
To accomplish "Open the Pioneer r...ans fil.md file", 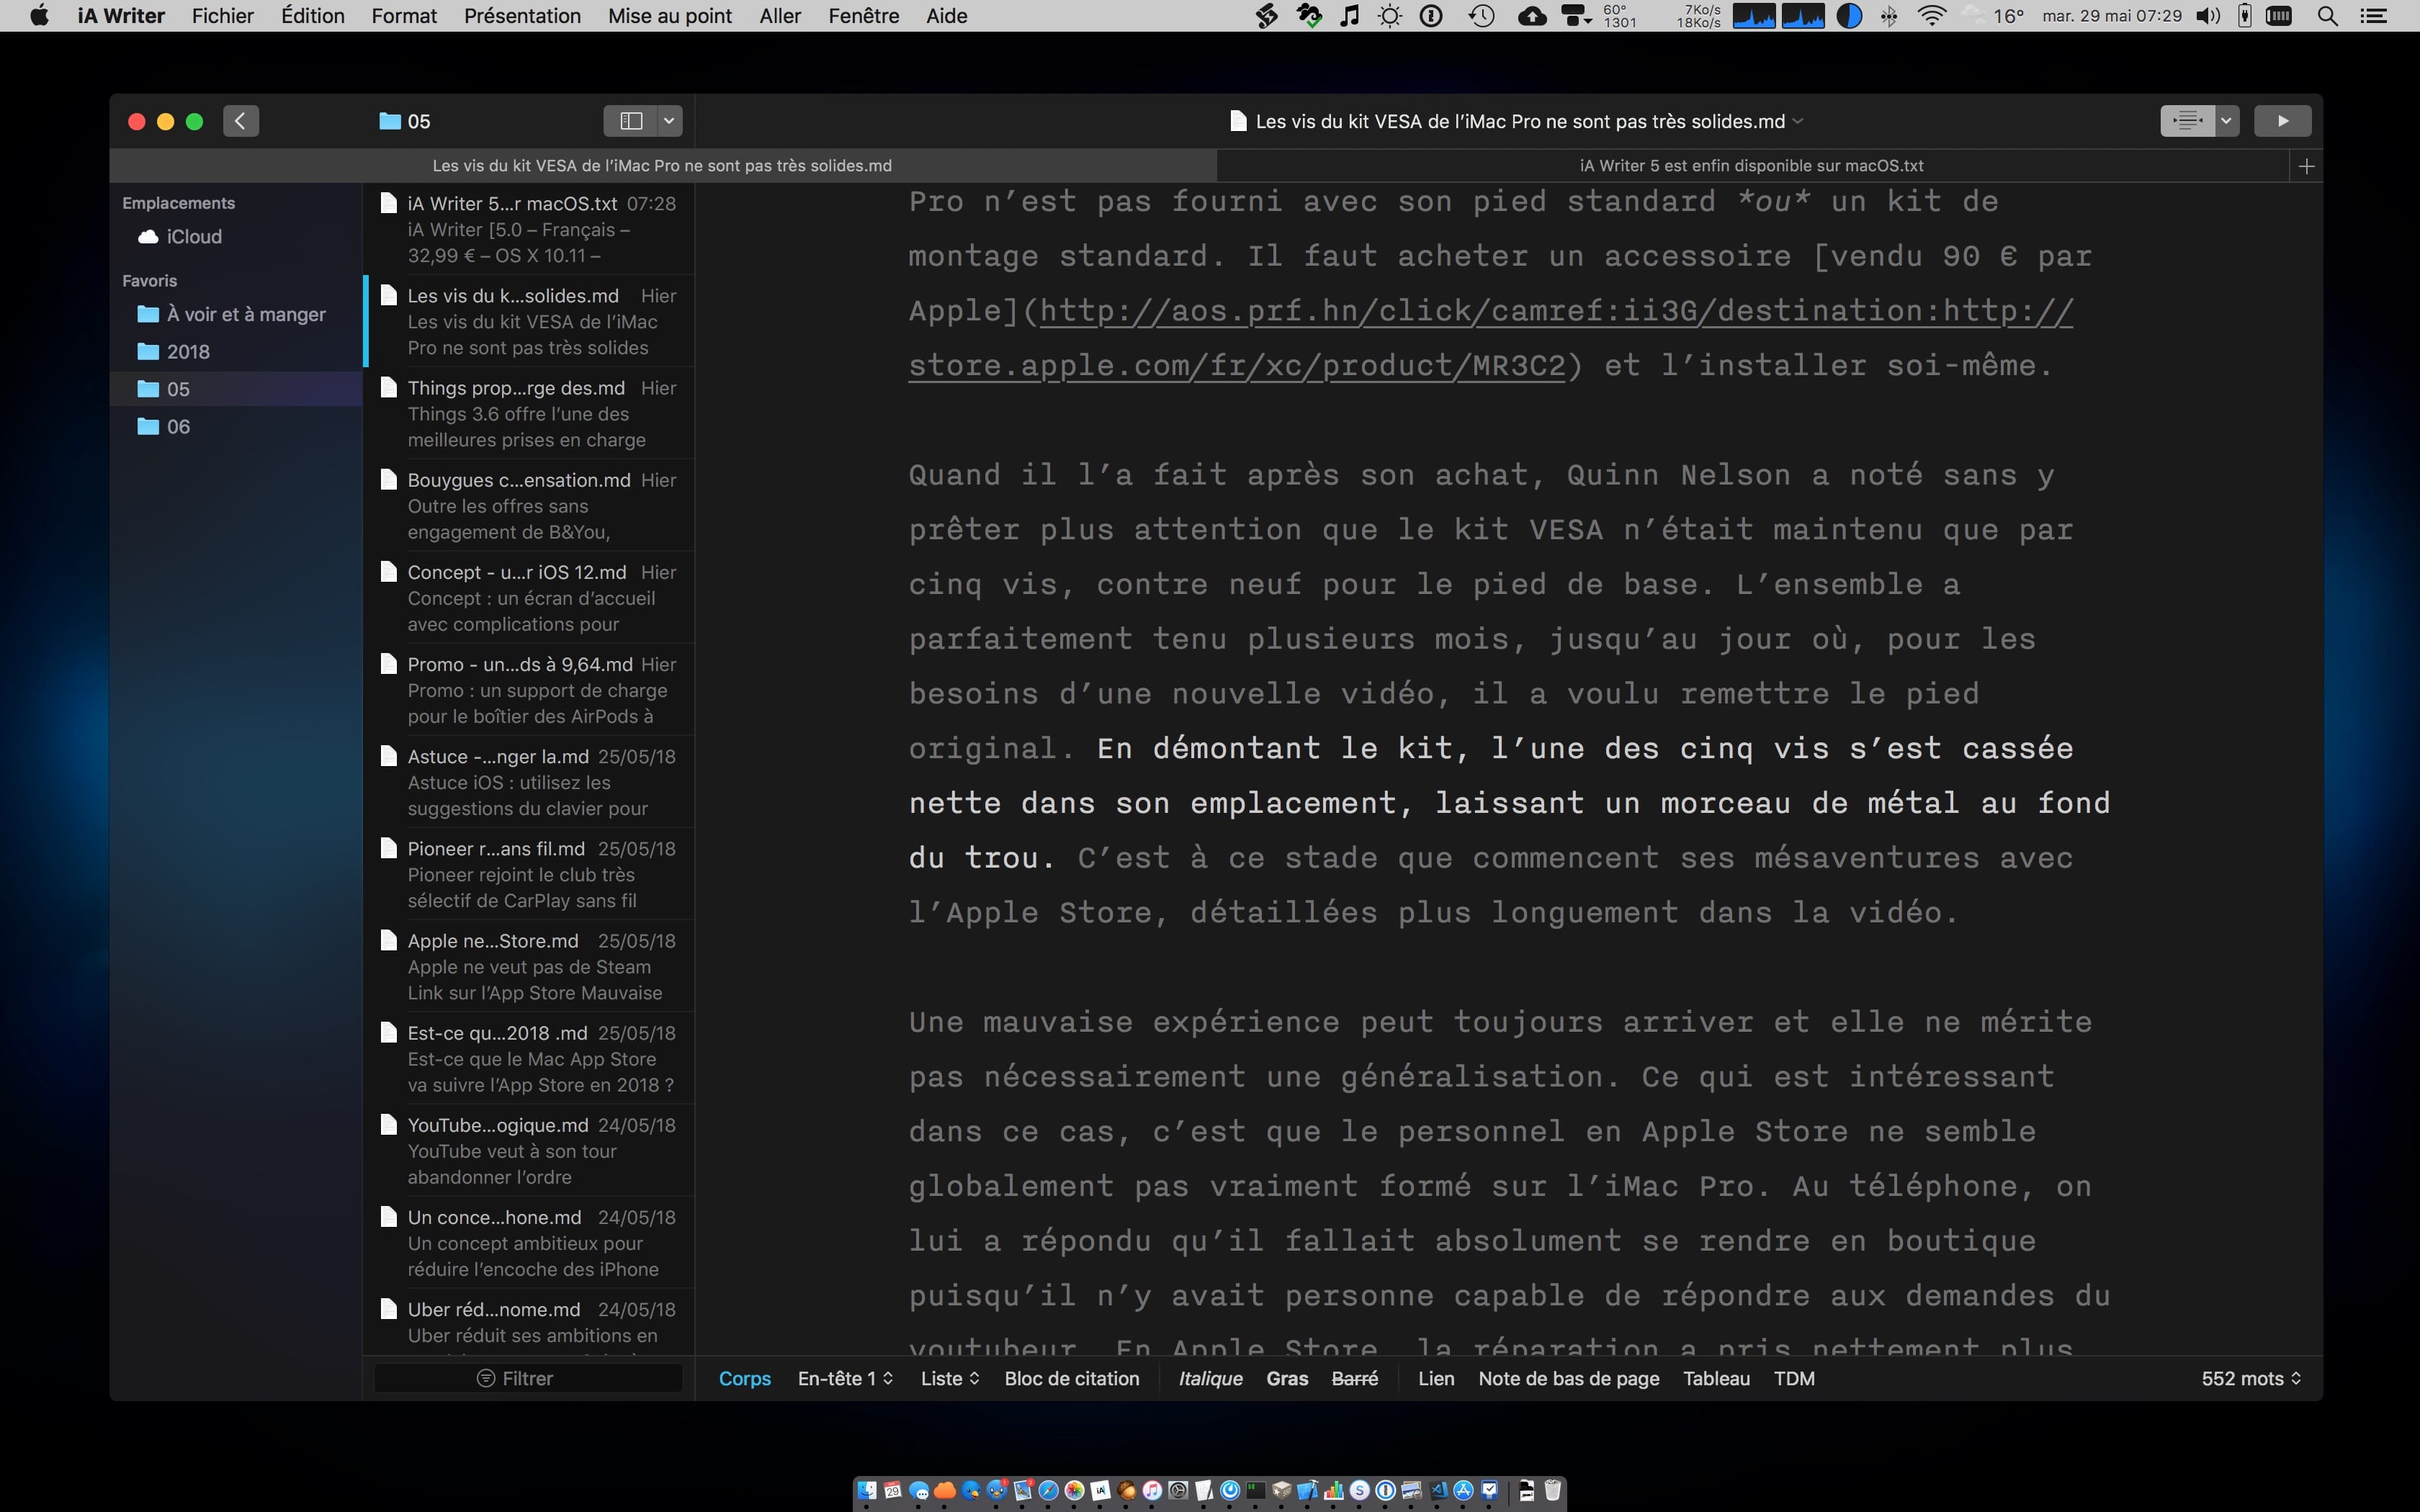I will 530,873.
